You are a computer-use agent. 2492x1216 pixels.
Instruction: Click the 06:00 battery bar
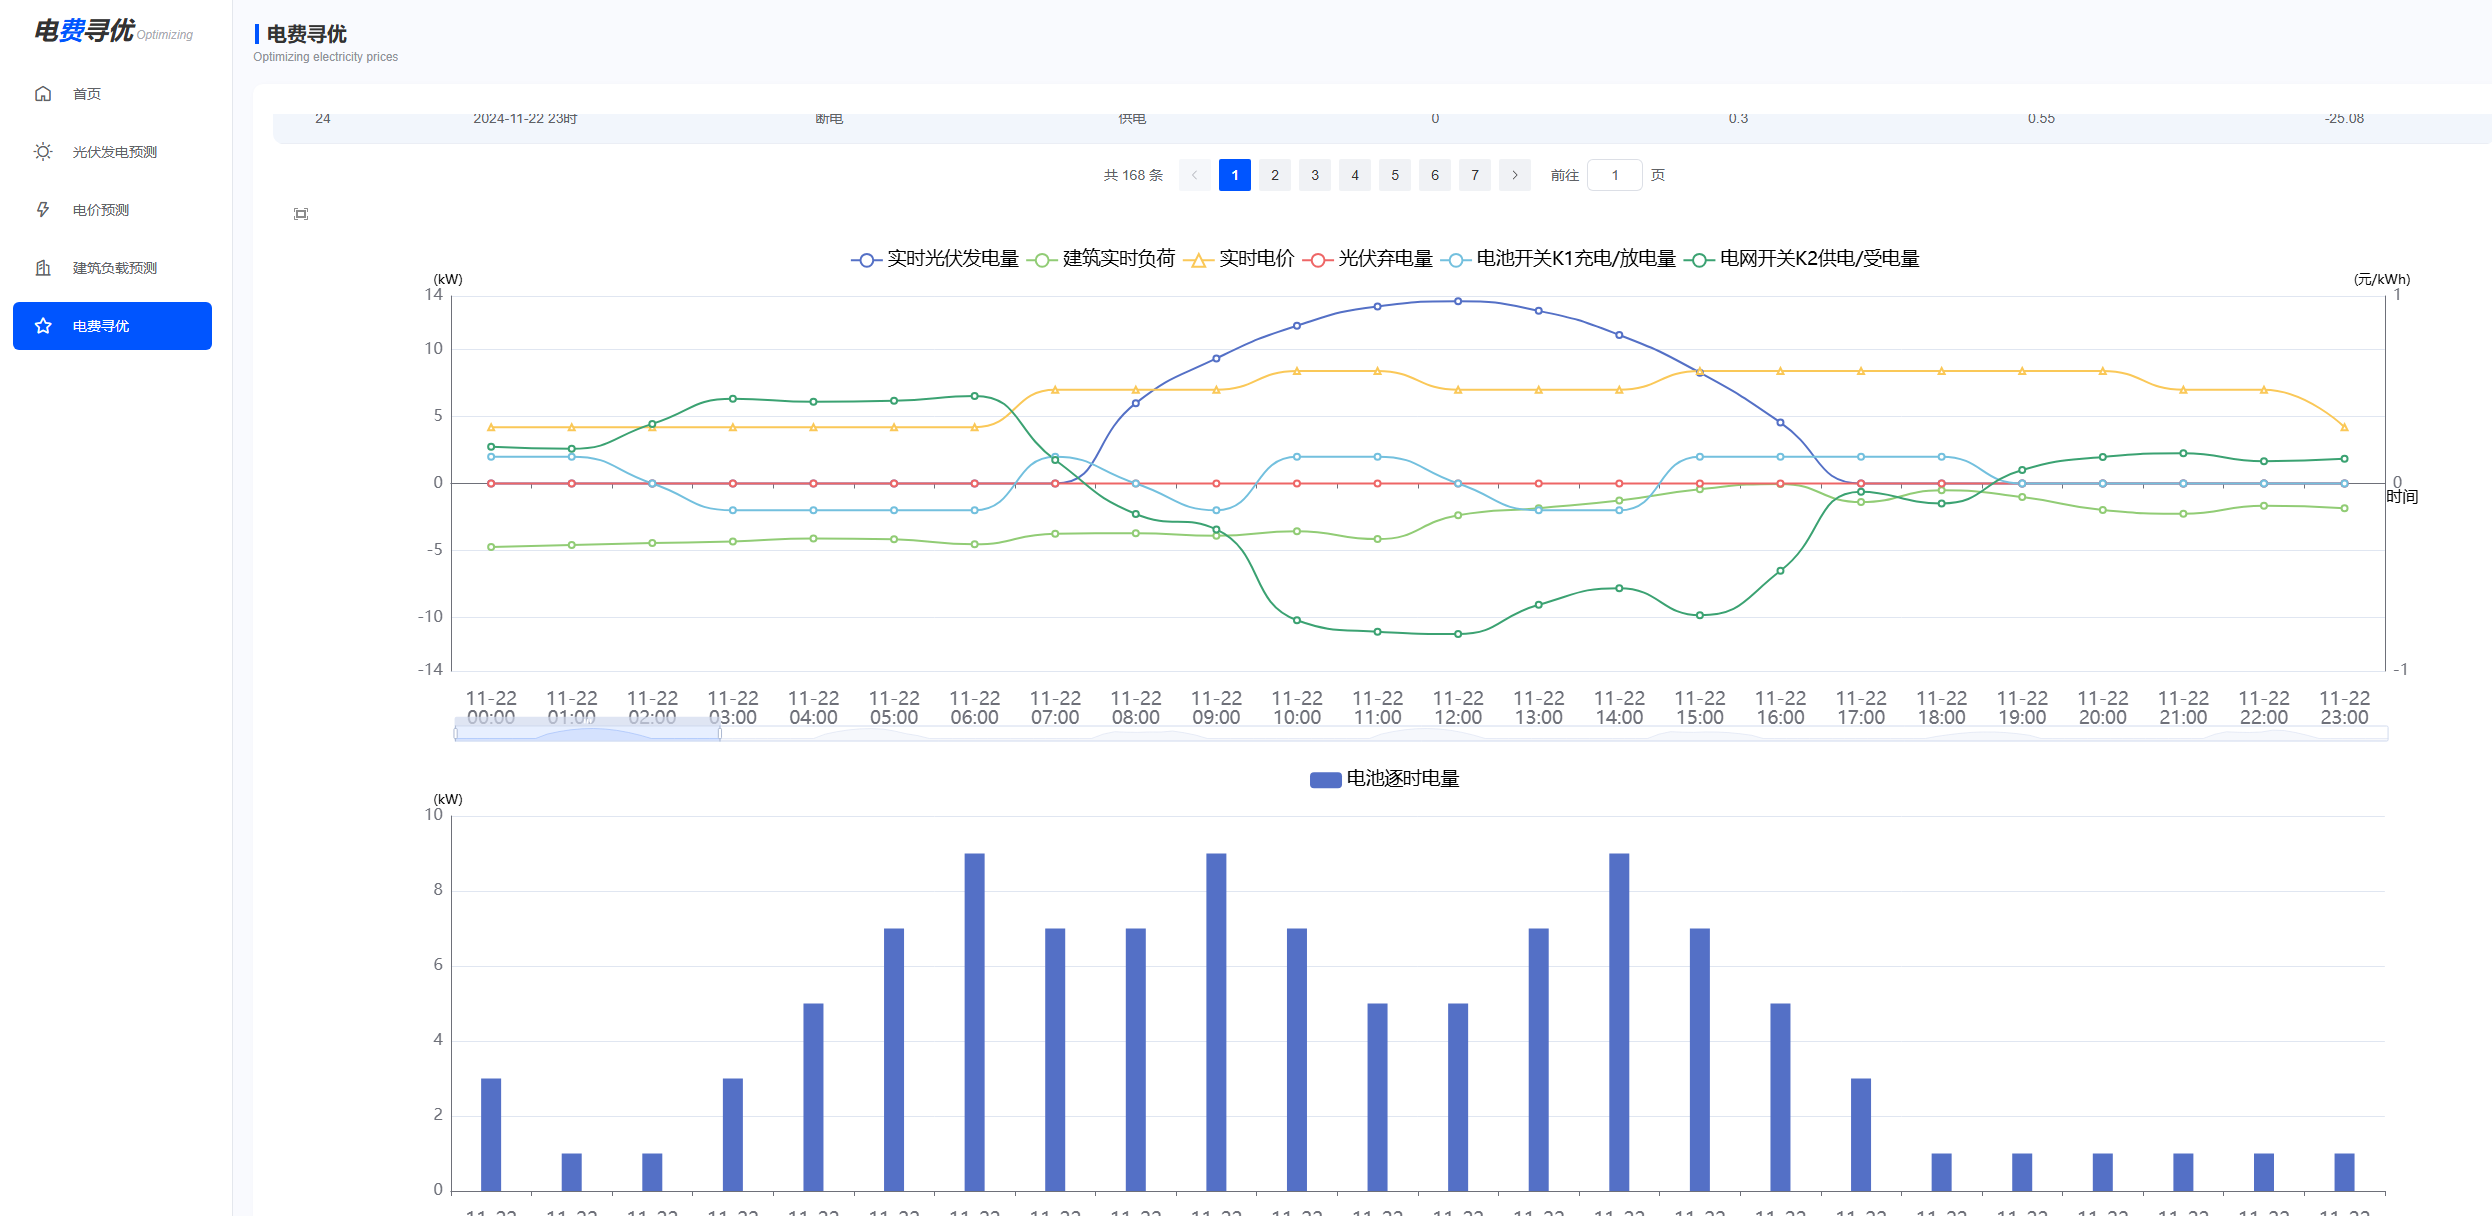coord(975,1022)
